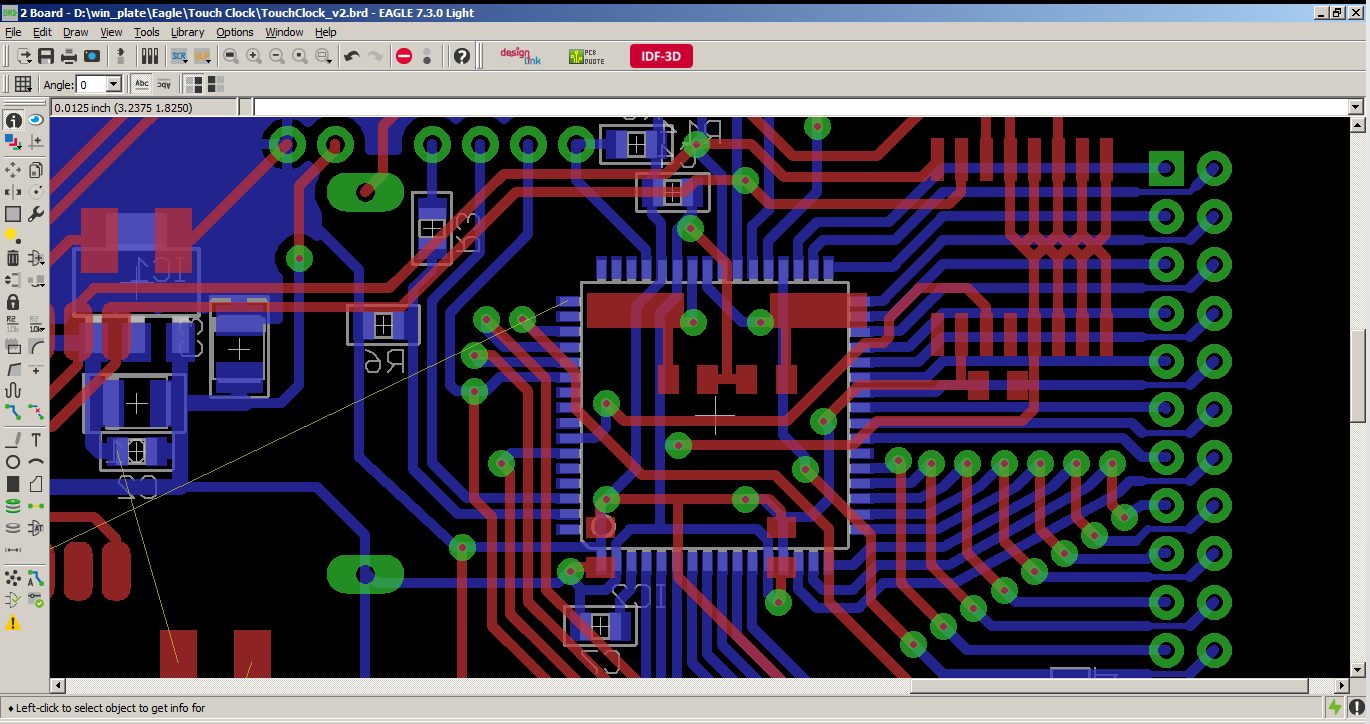Click the Zoom in magnifier
1370x724 pixels.
[x=254, y=56]
